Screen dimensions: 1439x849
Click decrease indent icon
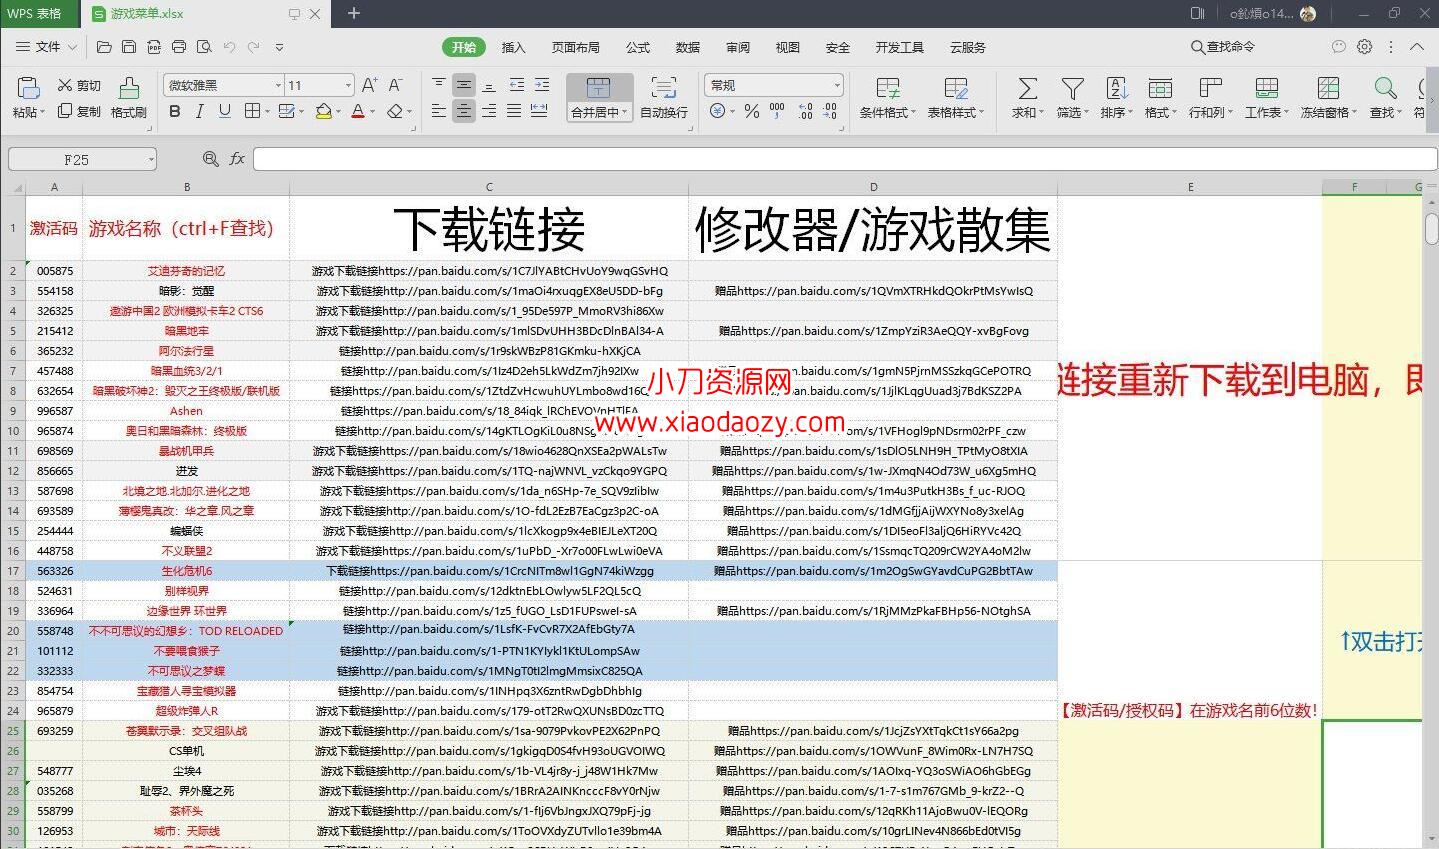tap(516, 85)
